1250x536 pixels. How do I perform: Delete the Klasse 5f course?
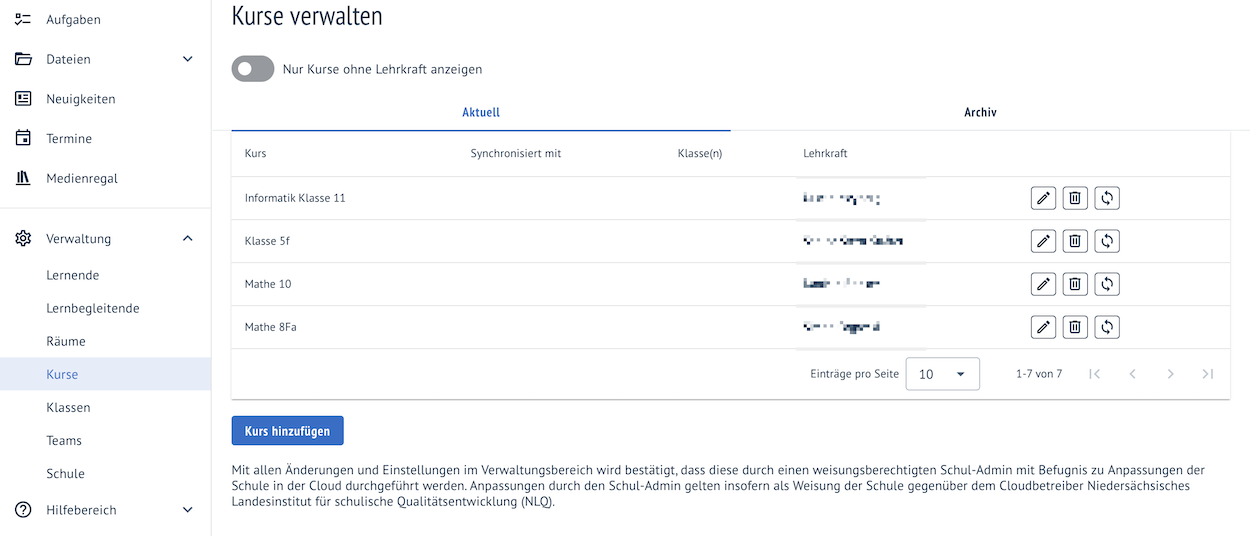pyautogui.click(x=1075, y=241)
